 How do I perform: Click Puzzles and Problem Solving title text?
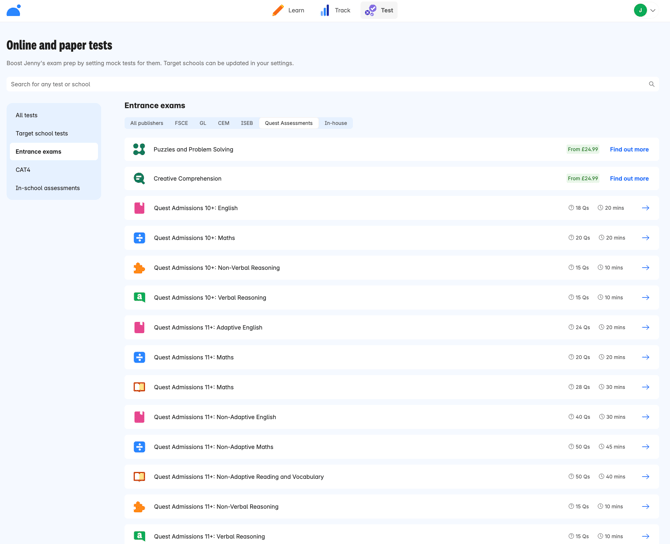tap(193, 150)
